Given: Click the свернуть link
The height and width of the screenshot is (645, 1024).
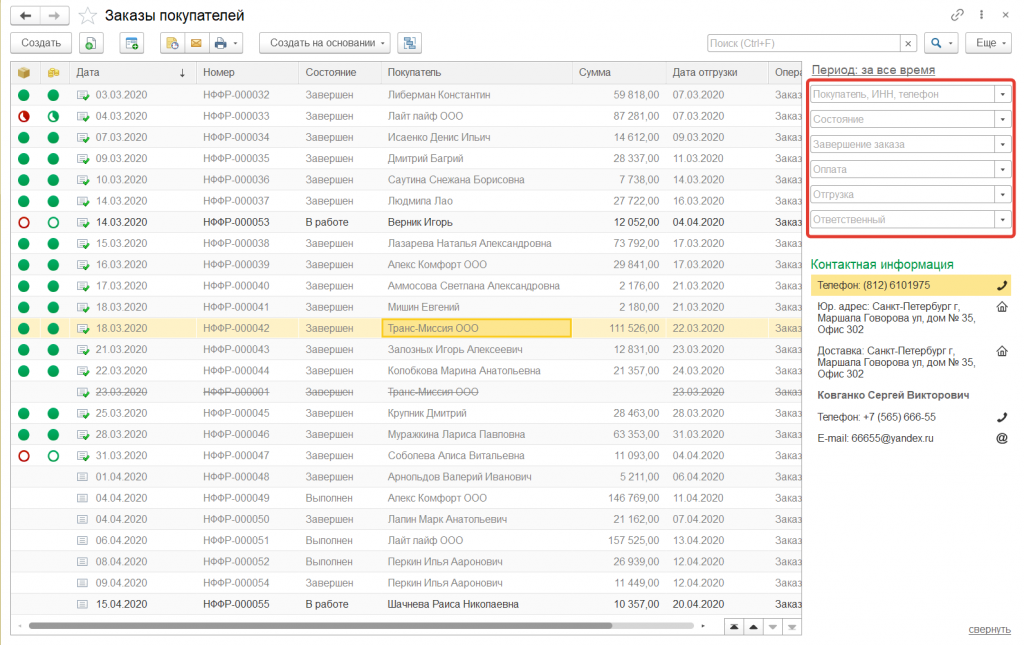Looking at the screenshot, I should (x=989, y=629).
